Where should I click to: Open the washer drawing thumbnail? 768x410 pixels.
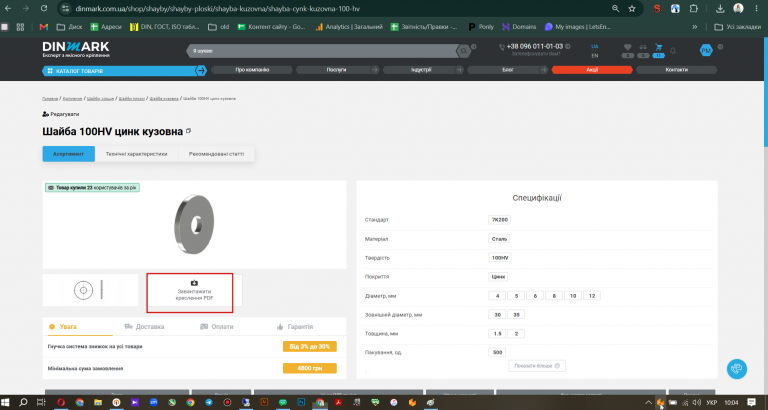click(91, 290)
